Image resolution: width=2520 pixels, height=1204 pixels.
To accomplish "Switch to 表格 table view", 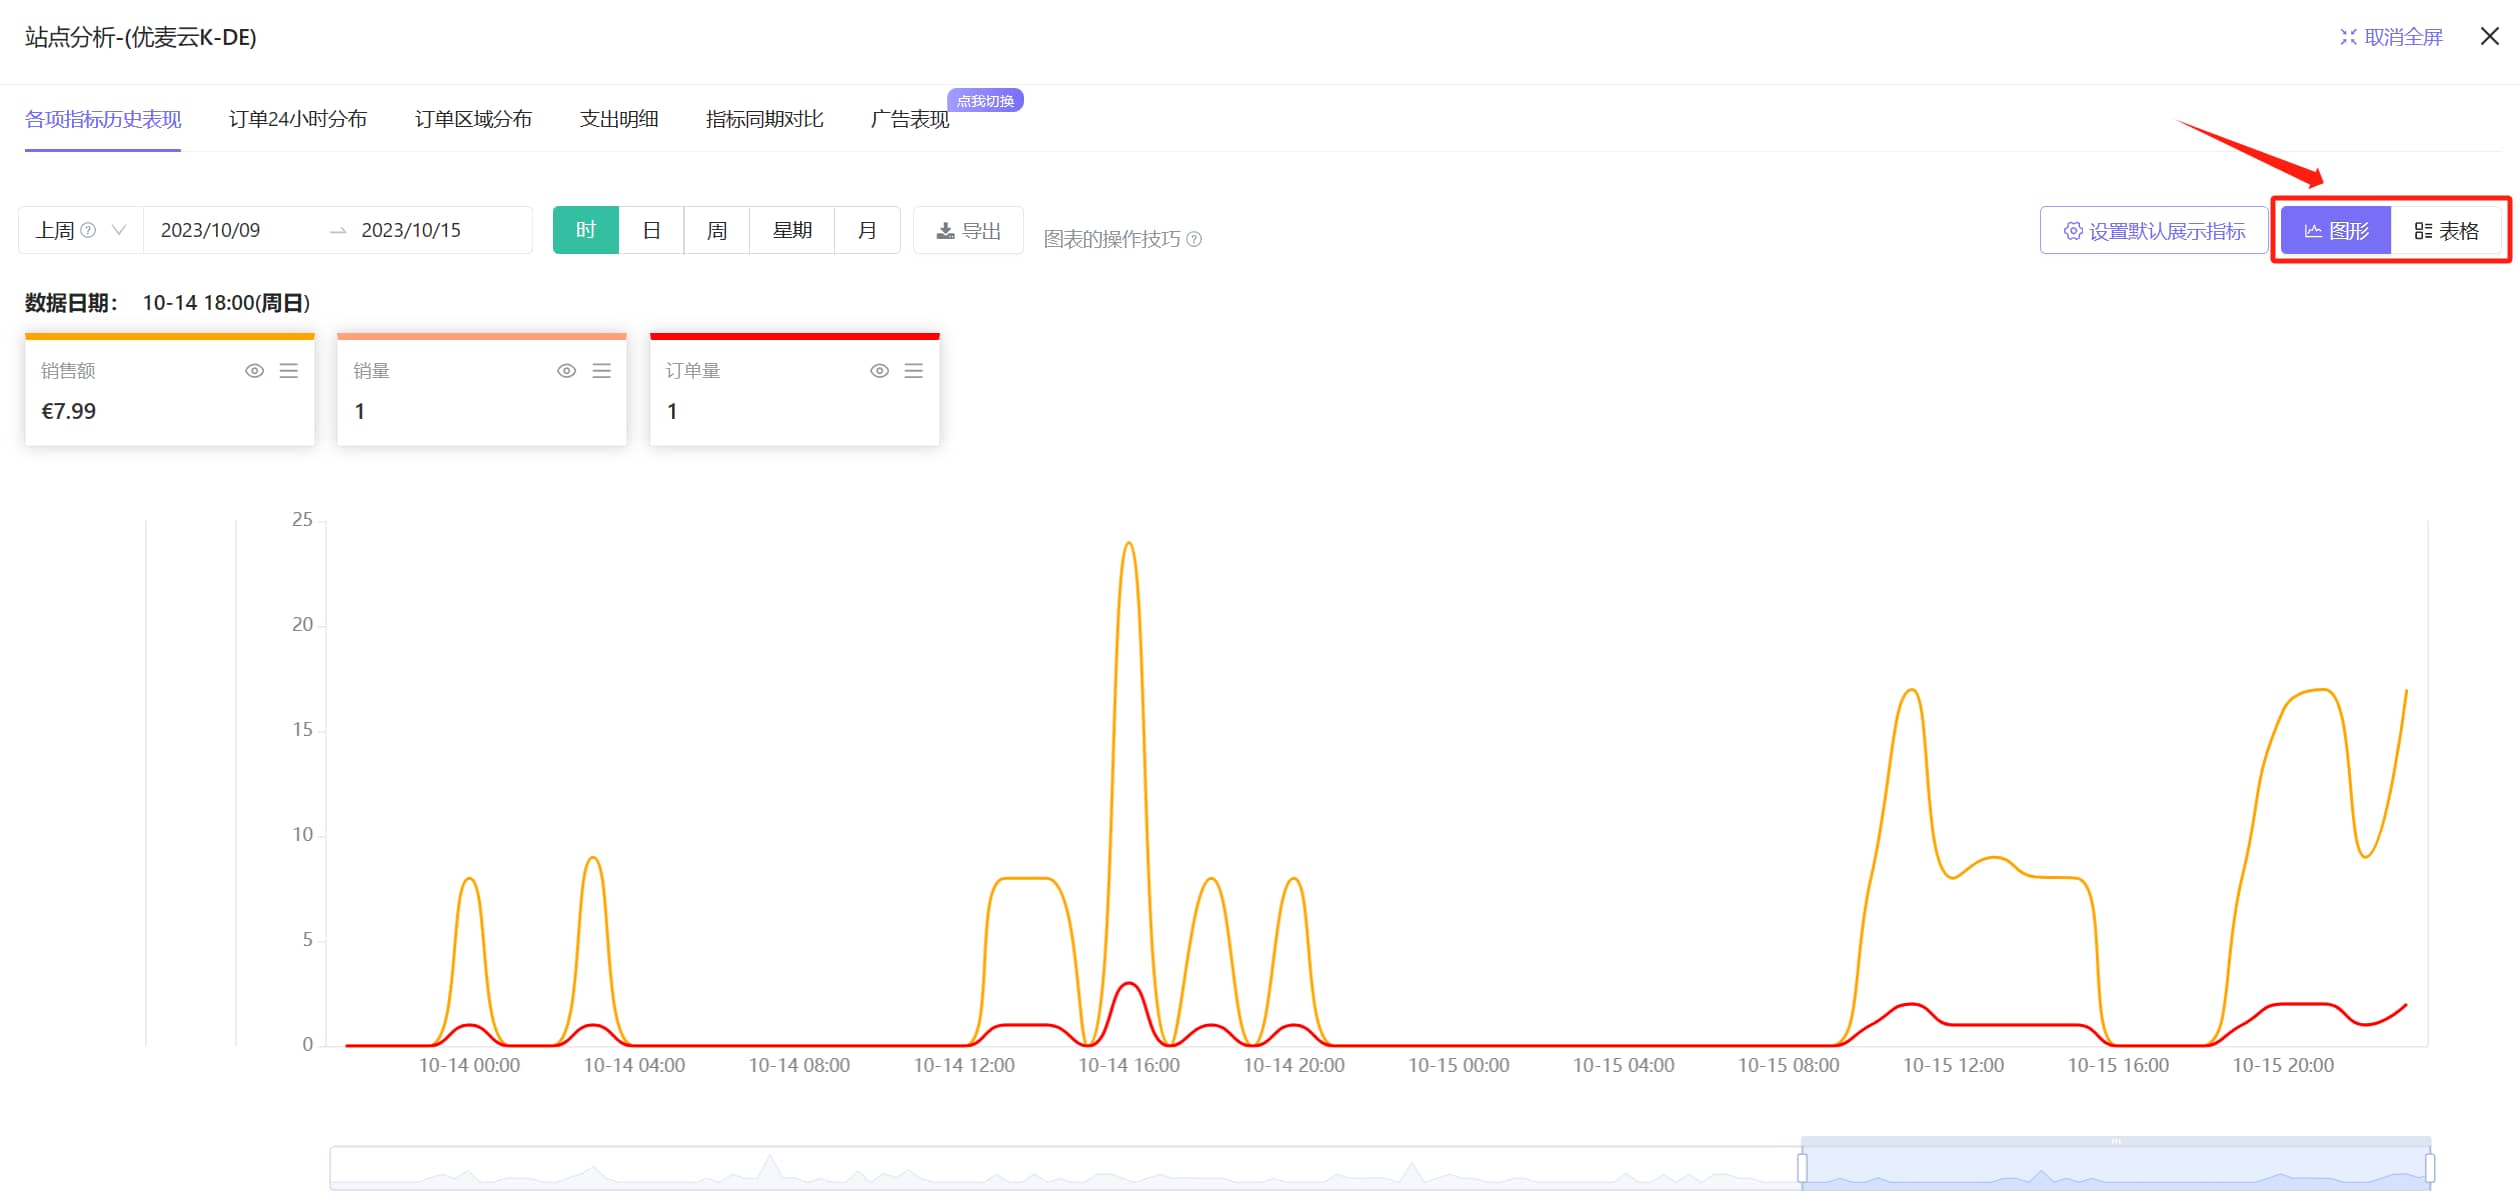I will 2446,231.
